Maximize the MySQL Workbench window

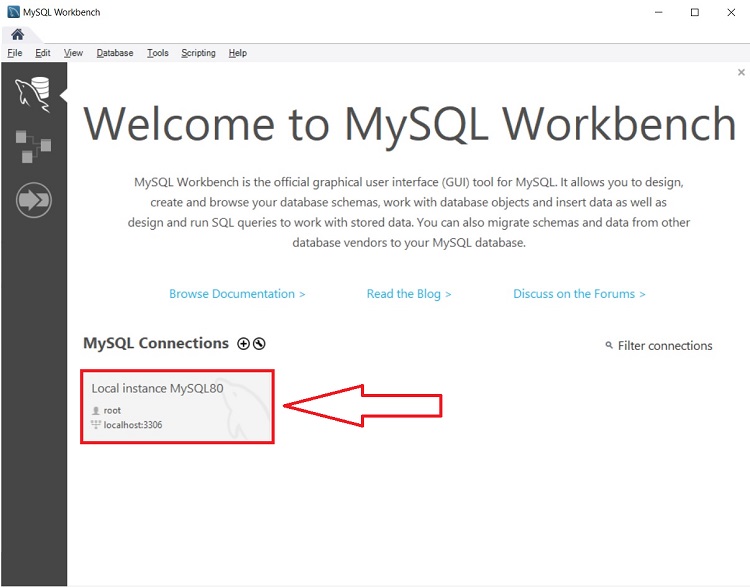pyautogui.click(x=695, y=12)
